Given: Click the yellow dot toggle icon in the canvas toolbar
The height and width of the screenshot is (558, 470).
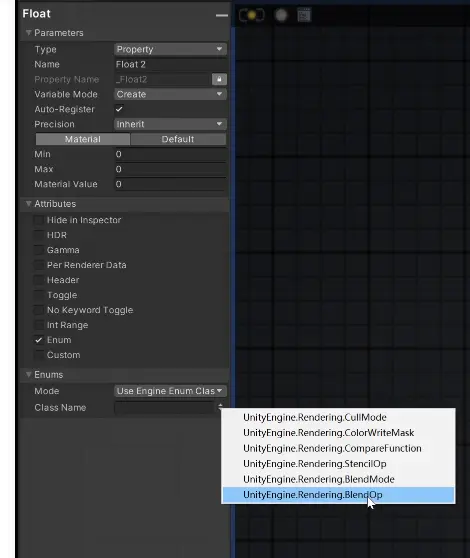Looking at the screenshot, I should tap(252, 15).
